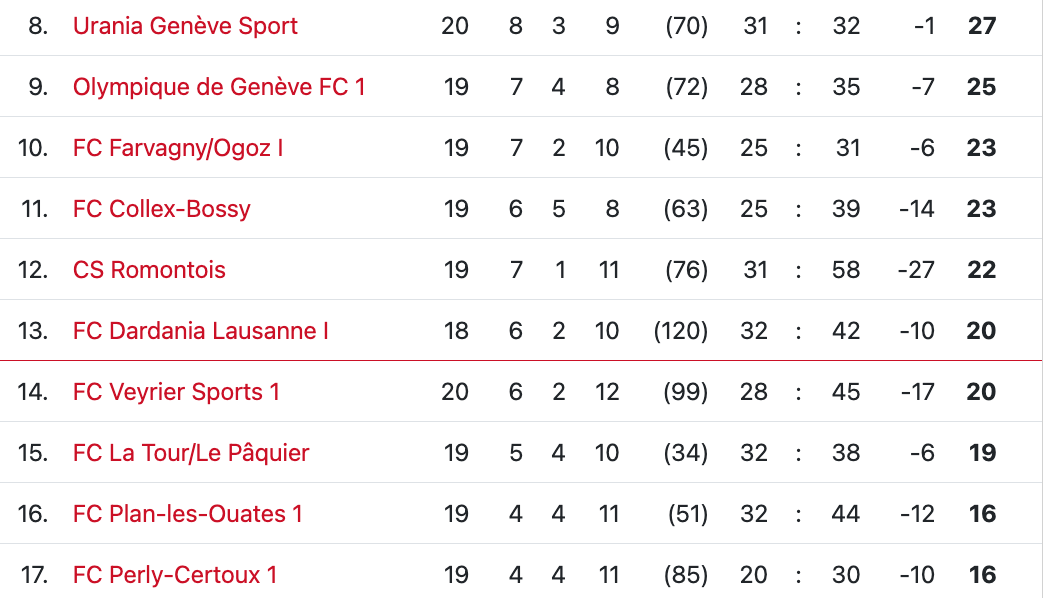The height and width of the screenshot is (598, 1044).
Task: Open FC Farvagny/Ogoz I team page
Action: (x=178, y=148)
